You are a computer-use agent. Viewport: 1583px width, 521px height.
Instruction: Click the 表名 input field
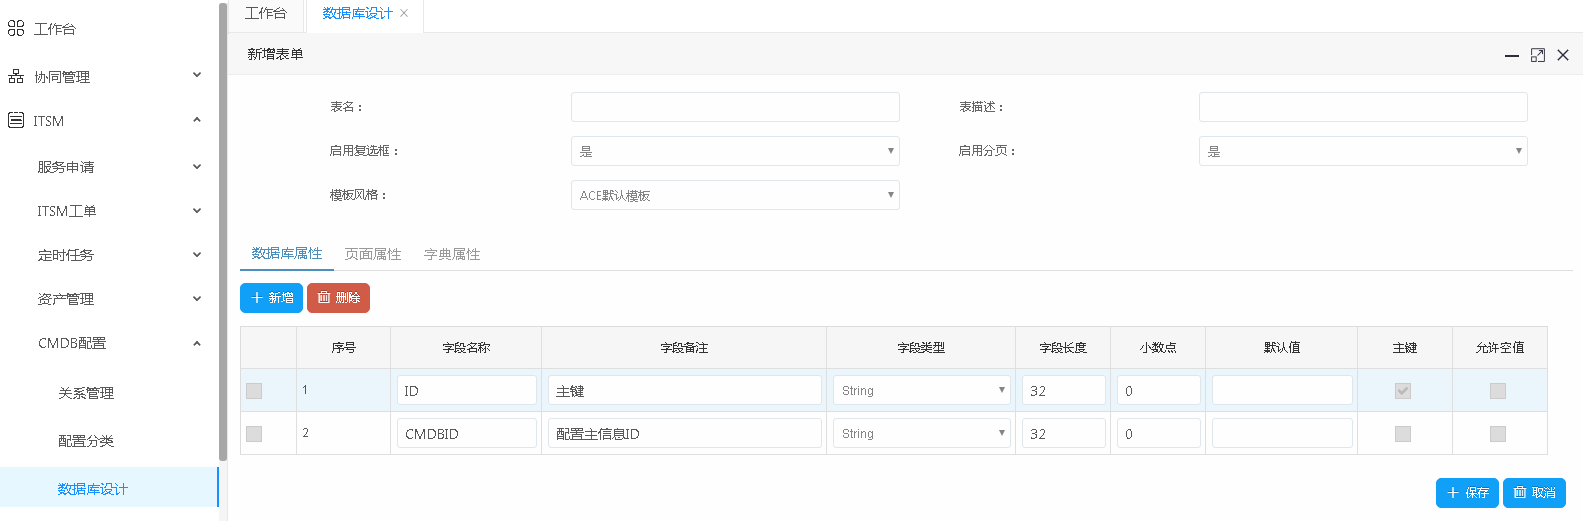734,107
